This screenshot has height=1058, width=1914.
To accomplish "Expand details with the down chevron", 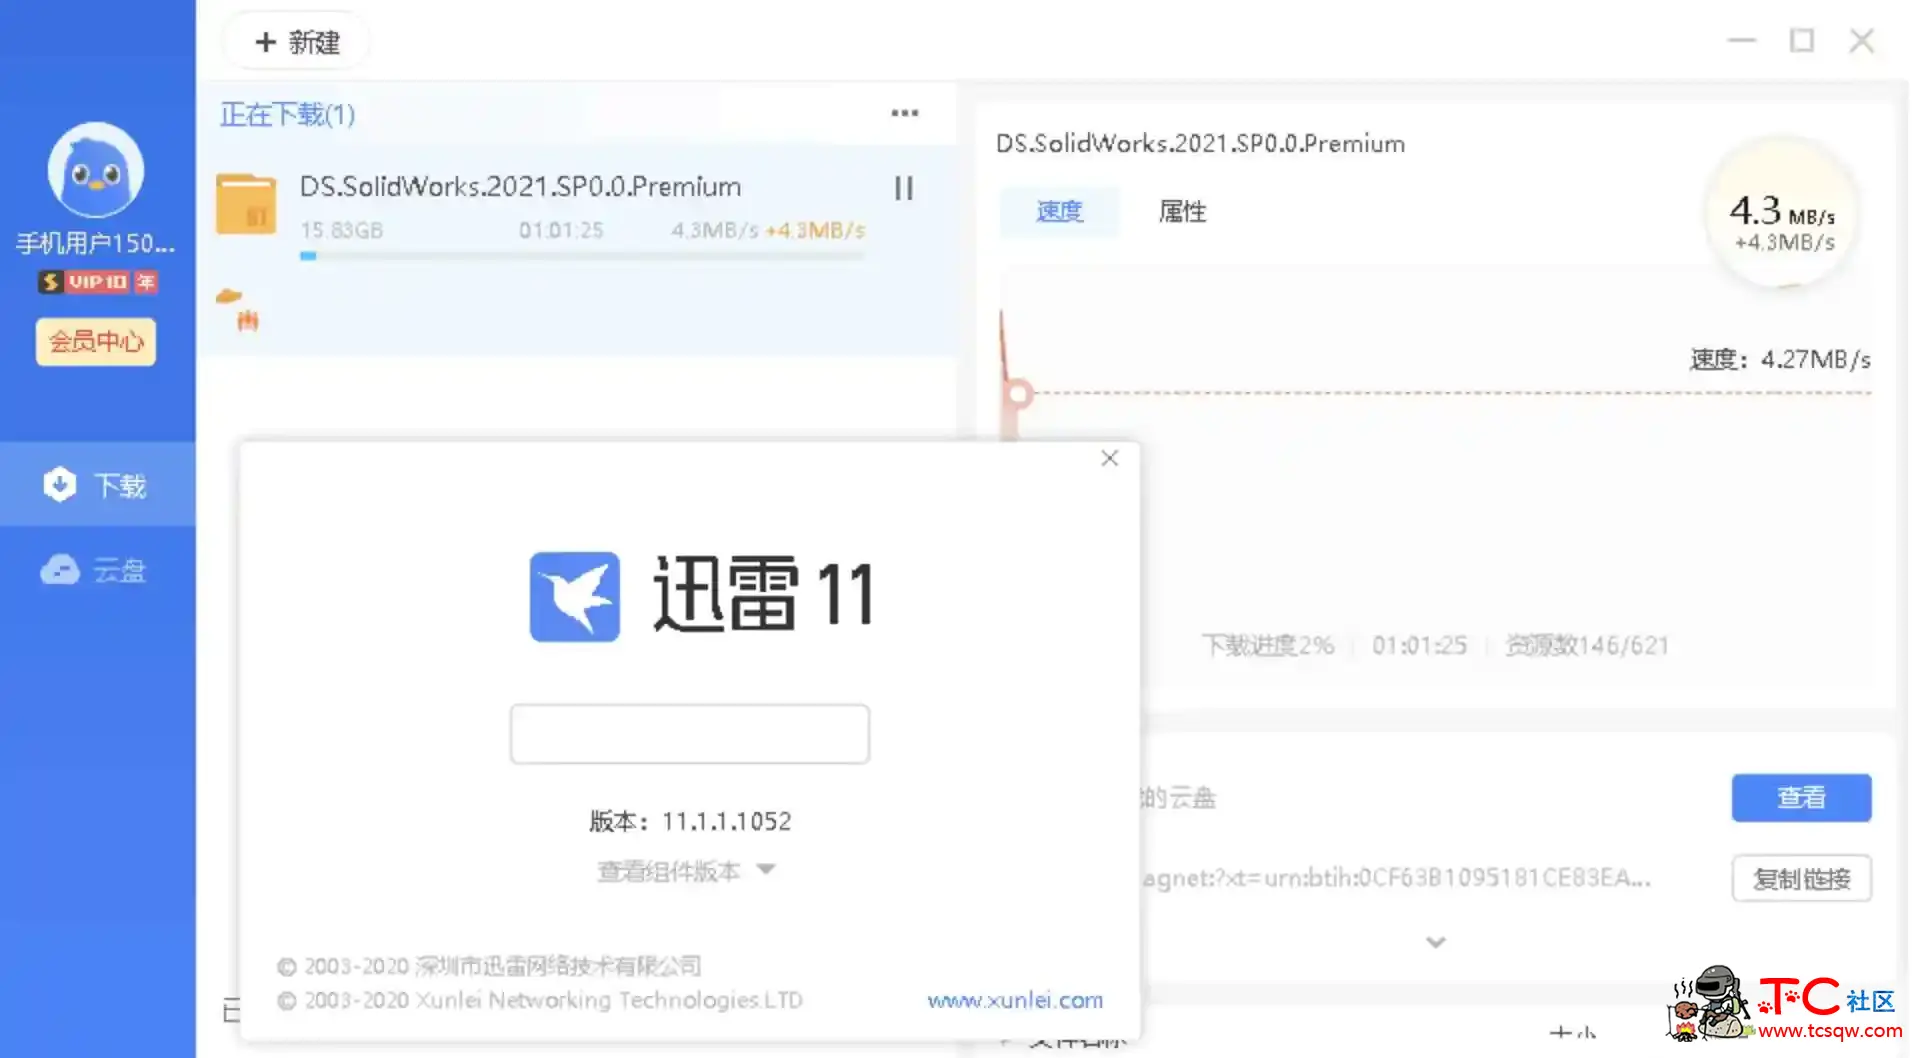I will 1436,942.
